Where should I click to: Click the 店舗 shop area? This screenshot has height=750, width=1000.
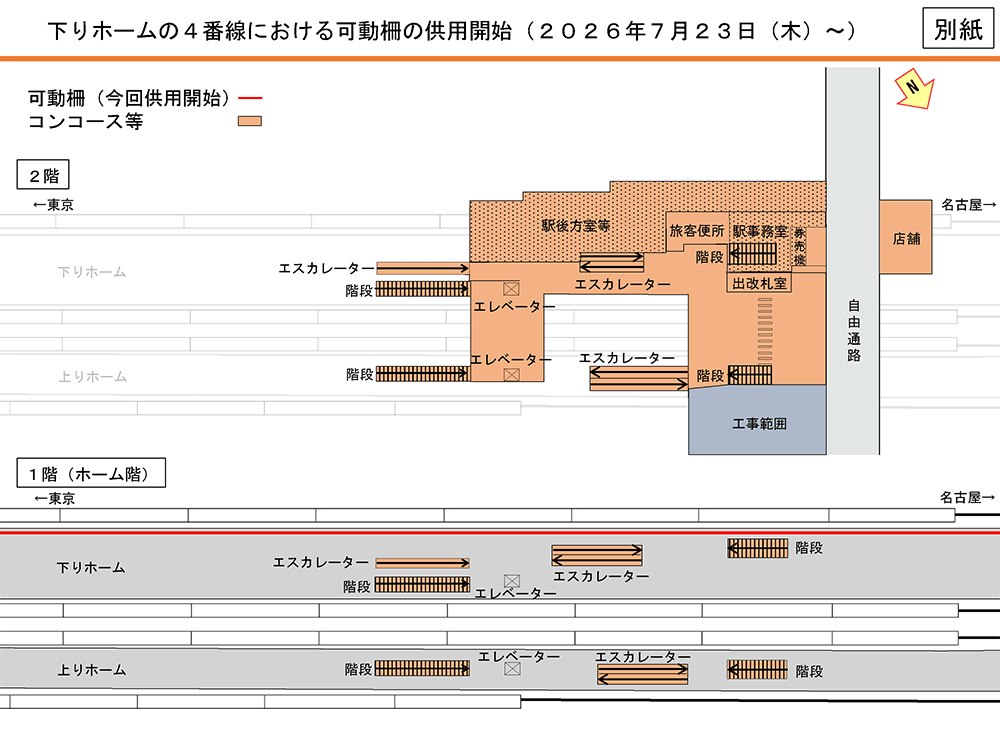click(x=907, y=239)
